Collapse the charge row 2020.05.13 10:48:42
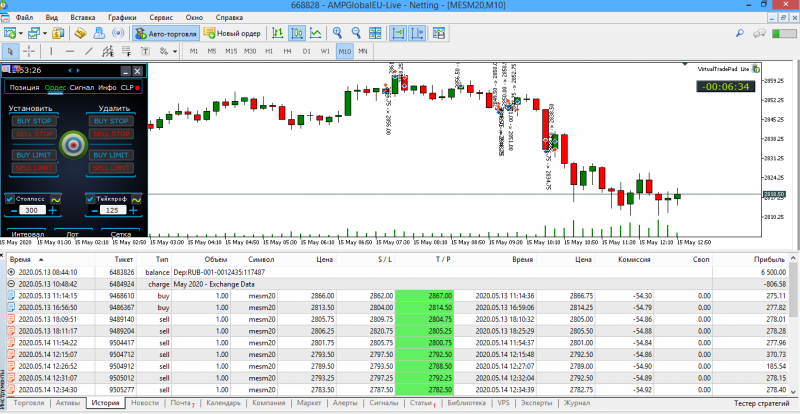800x414 pixels. coord(12,284)
